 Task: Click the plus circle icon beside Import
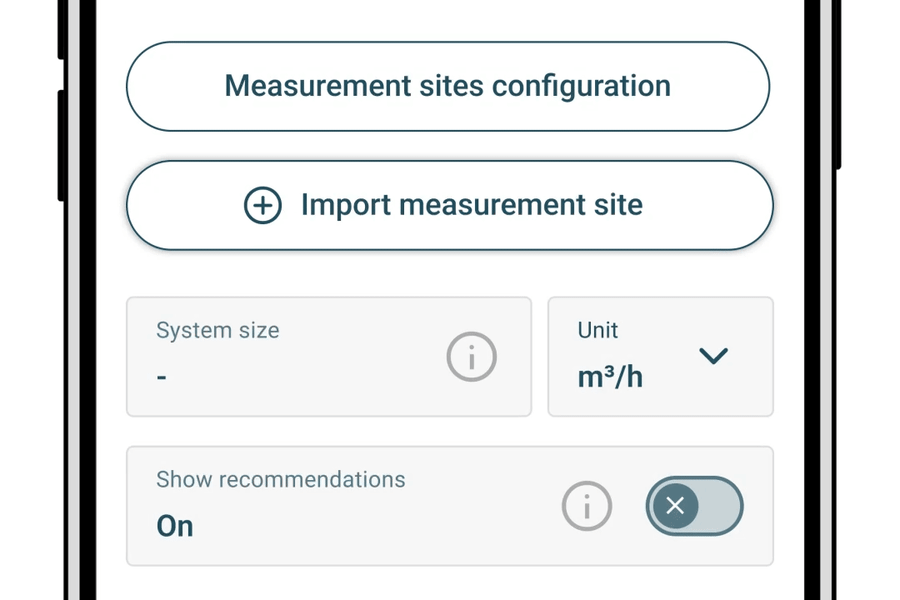click(x=263, y=205)
